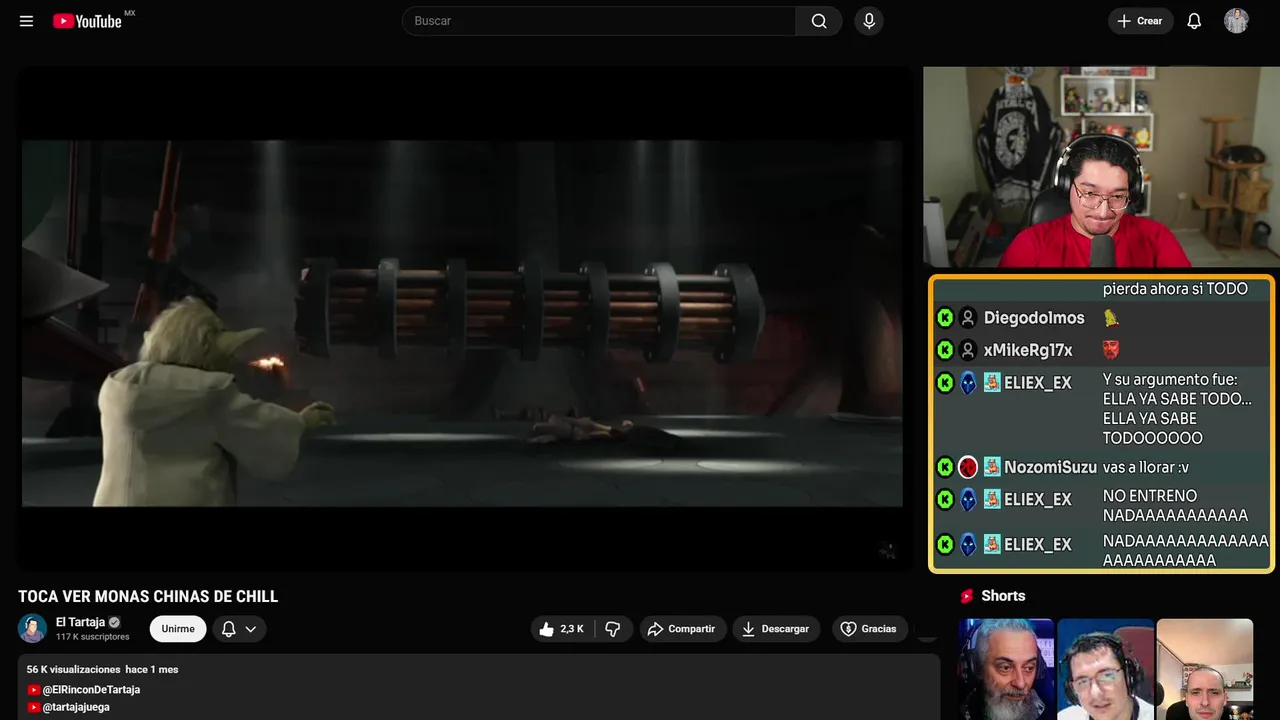This screenshot has height=720, width=1280.
Task: Click the Diegodolmos user avatar icon
Action: coord(967,318)
